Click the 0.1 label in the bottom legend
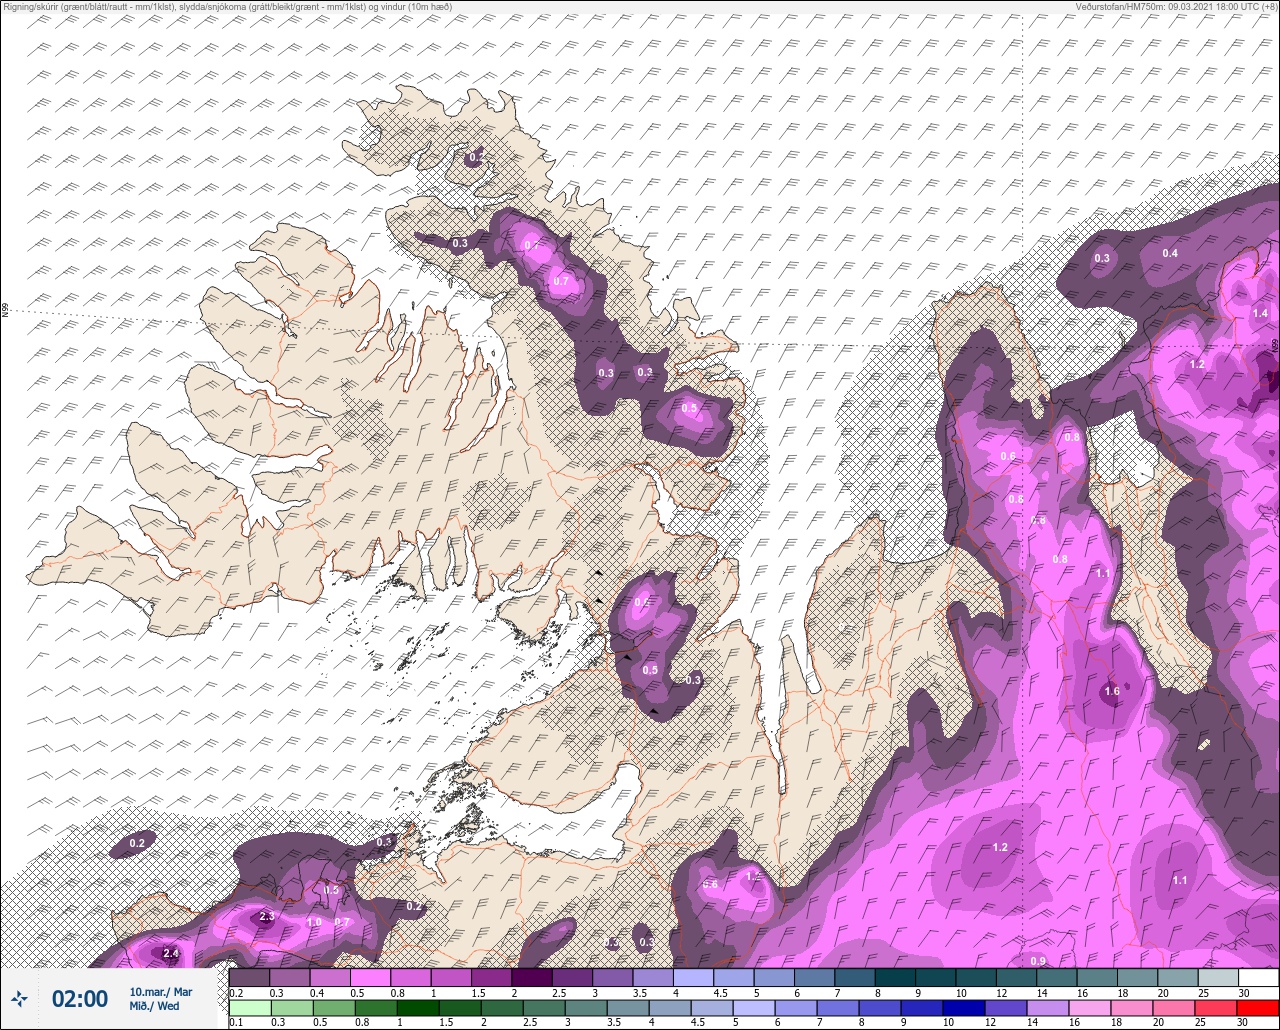 coord(236,1022)
